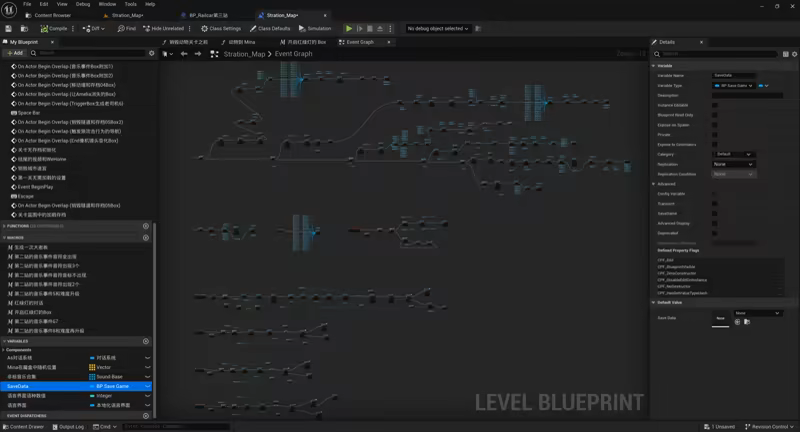Viewport: 800px width, 432px height.
Task: Open the debug object selector dropdown
Action: click(438, 29)
